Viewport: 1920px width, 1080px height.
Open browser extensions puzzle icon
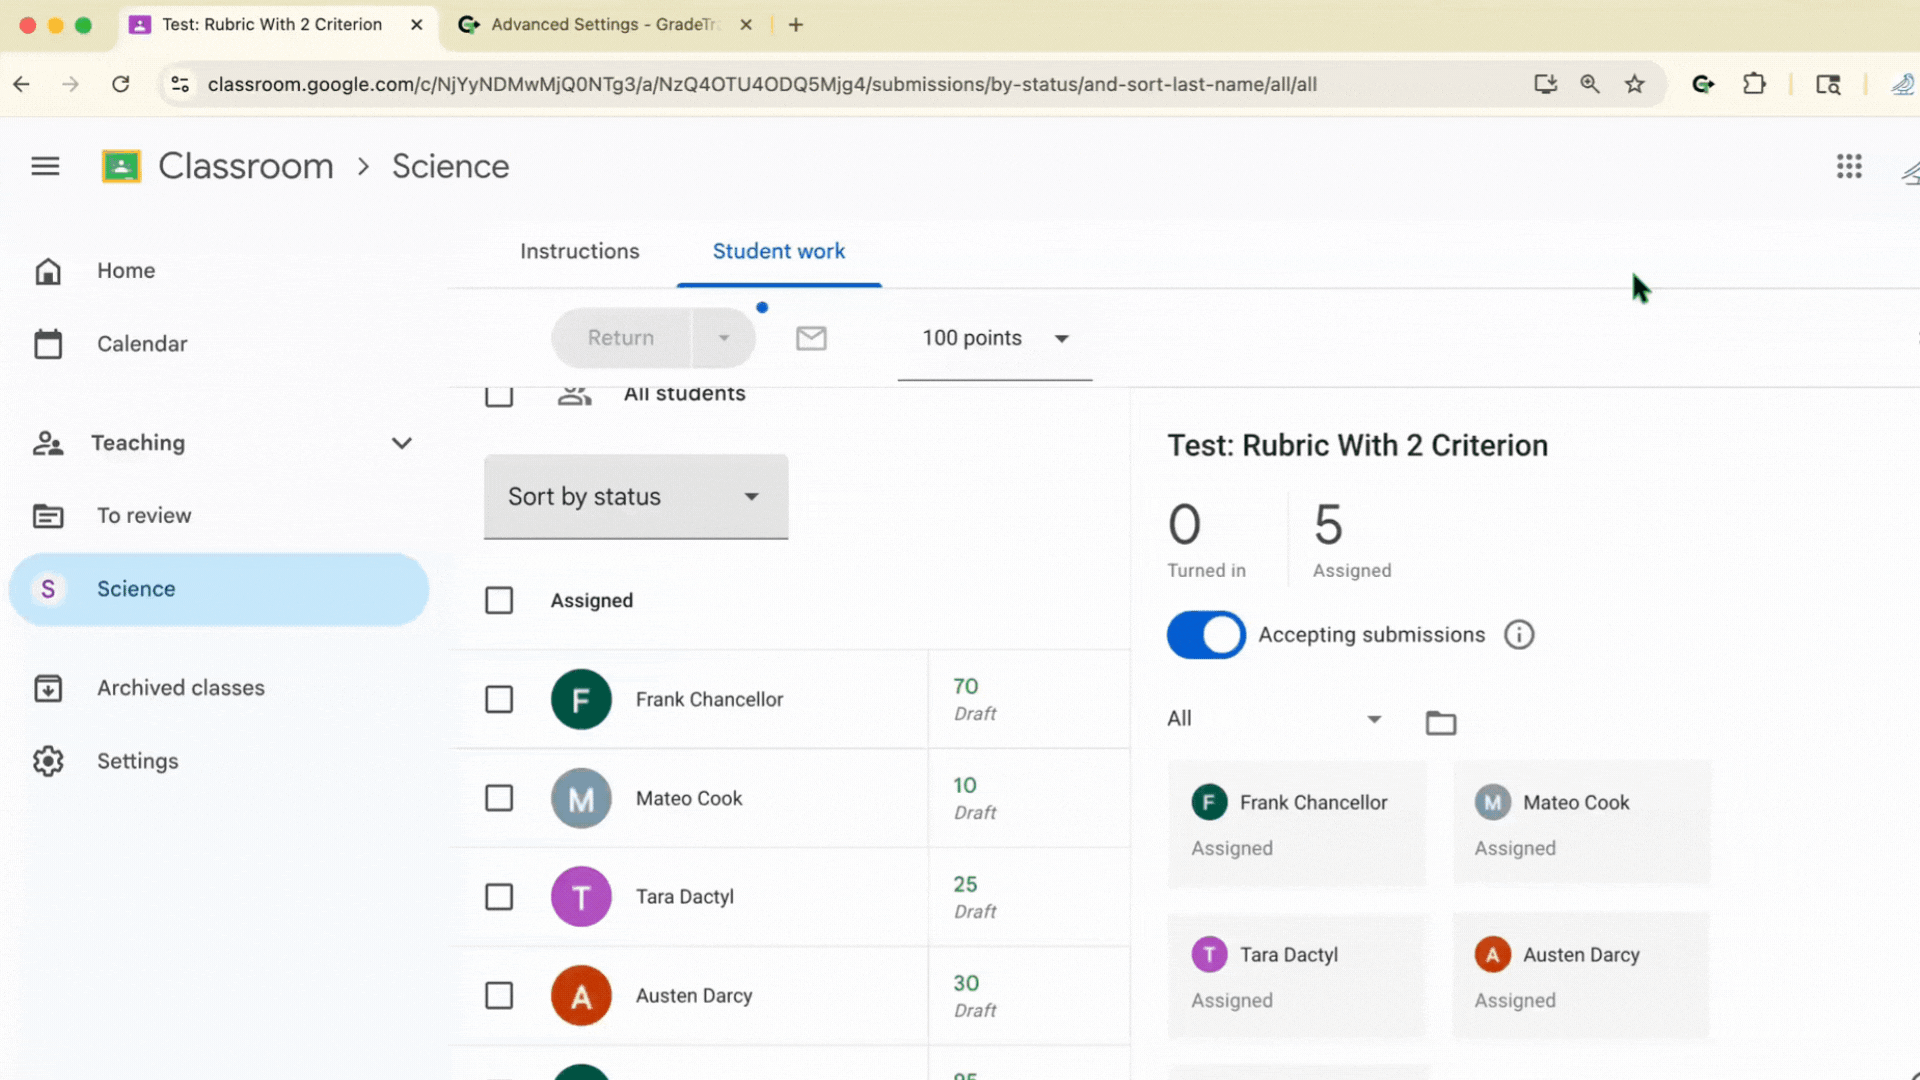point(1754,84)
